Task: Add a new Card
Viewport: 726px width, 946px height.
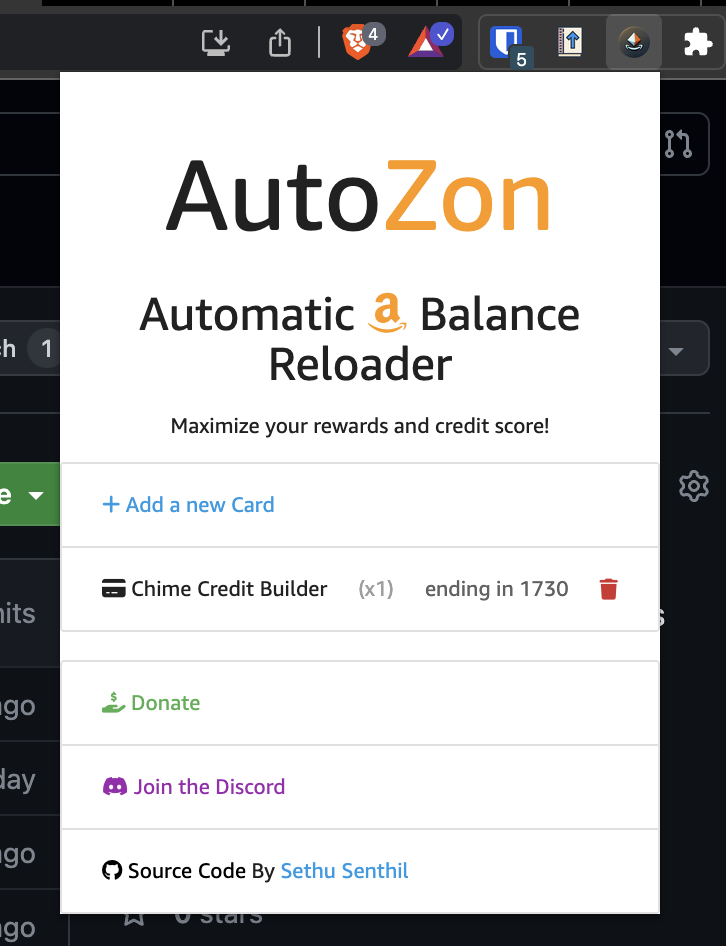Action: (x=188, y=504)
